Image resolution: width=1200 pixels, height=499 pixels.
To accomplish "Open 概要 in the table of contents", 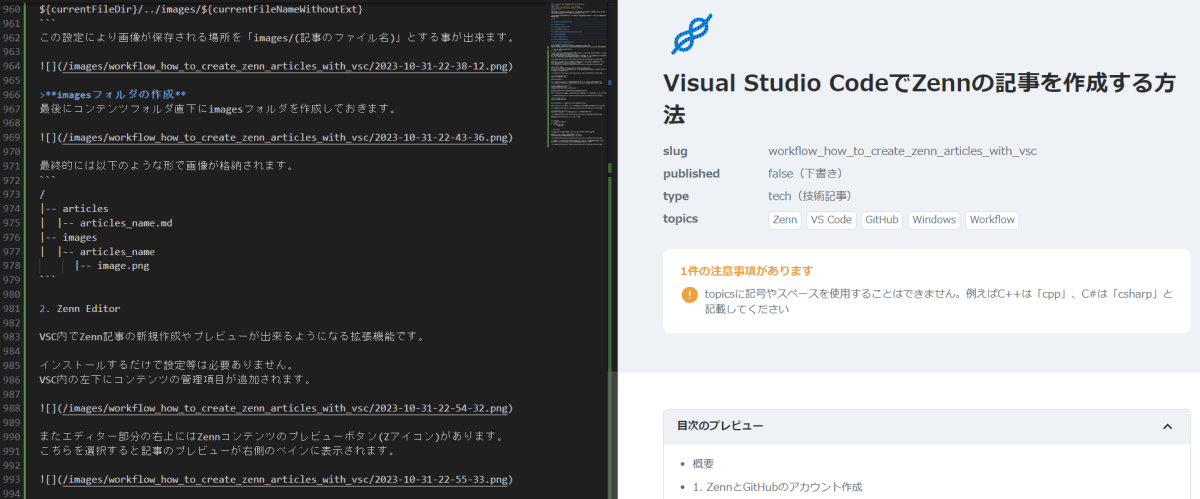I will [703, 464].
